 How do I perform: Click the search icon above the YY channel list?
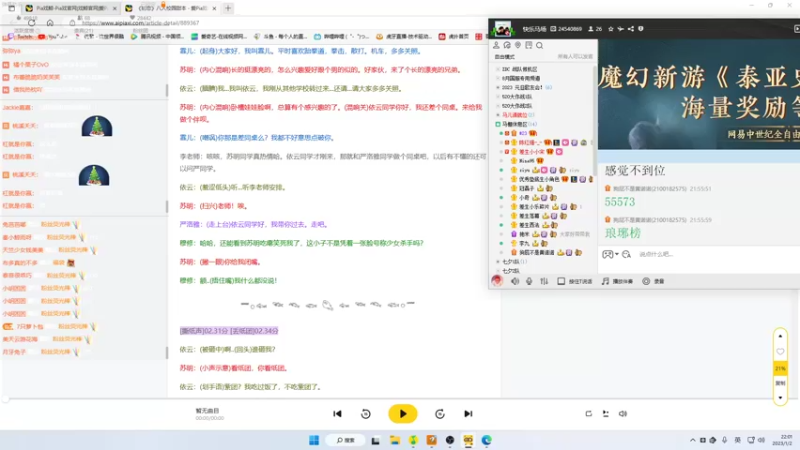click(539, 45)
